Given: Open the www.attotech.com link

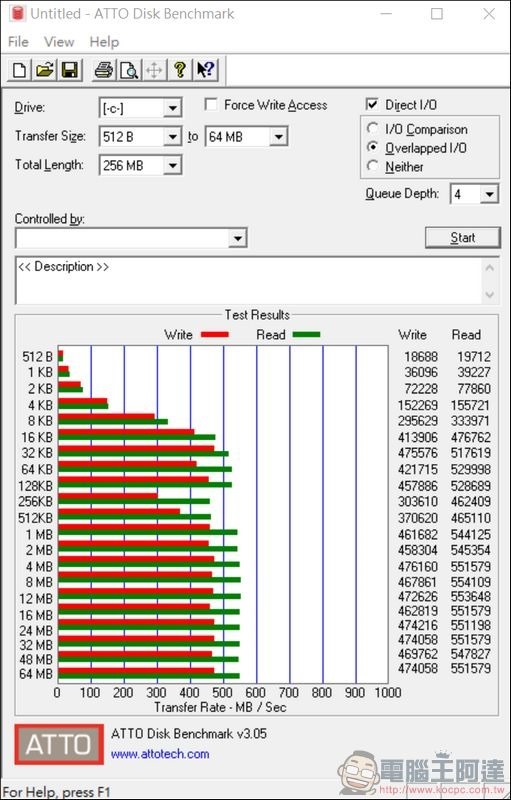Looking at the screenshot, I should [x=160, y=754].
